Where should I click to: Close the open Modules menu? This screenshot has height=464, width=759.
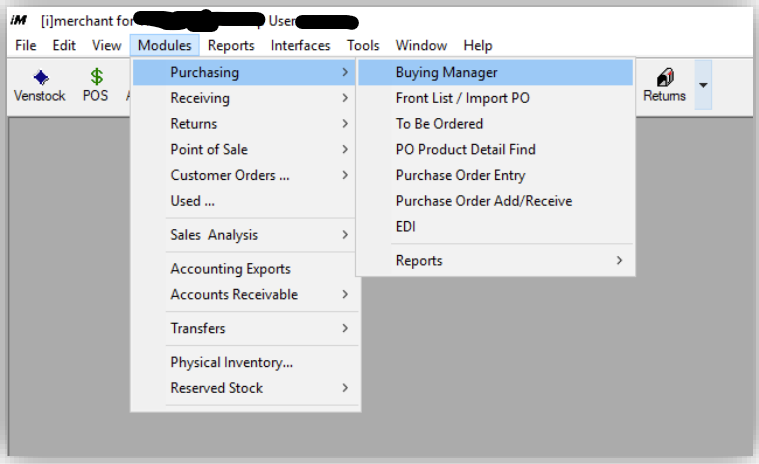(165, 45)
